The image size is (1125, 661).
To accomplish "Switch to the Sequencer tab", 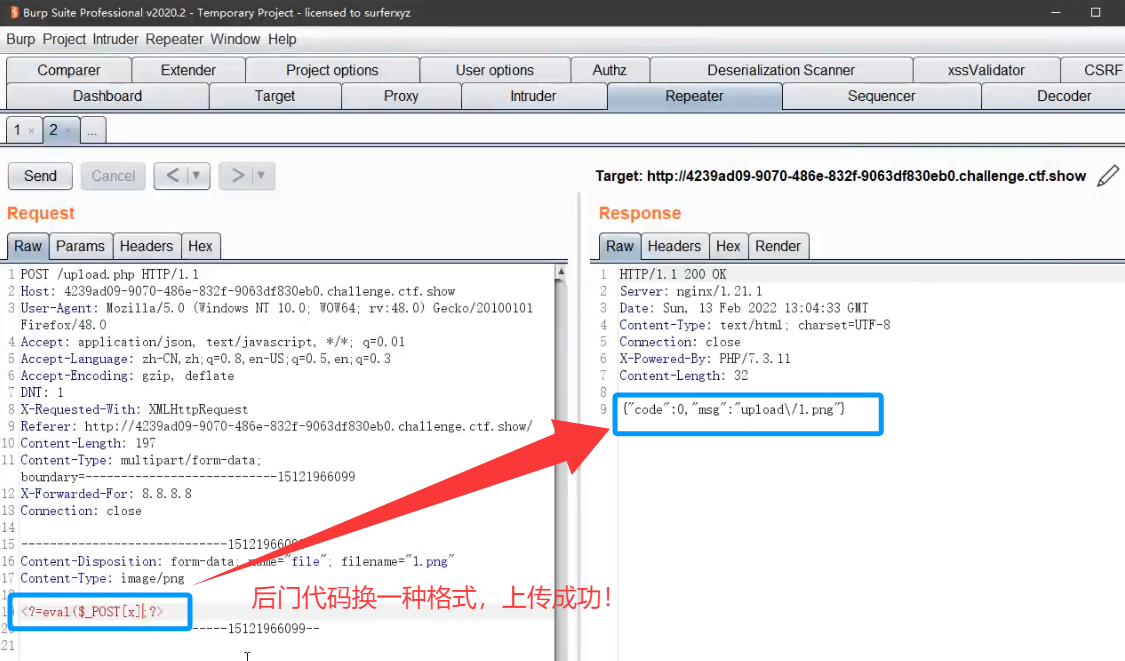I will coord(882,96).
